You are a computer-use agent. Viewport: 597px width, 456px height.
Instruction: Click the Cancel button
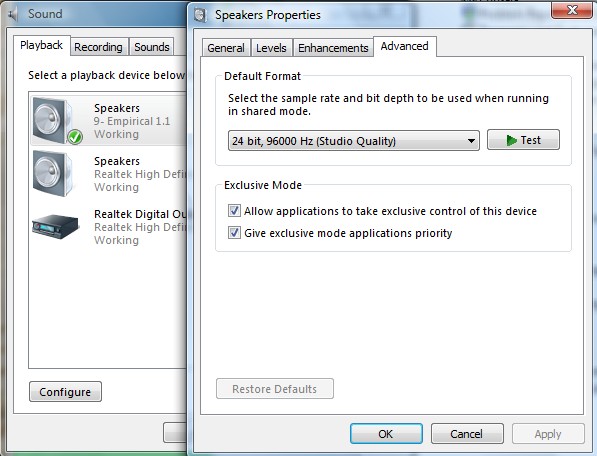(467, 434)
